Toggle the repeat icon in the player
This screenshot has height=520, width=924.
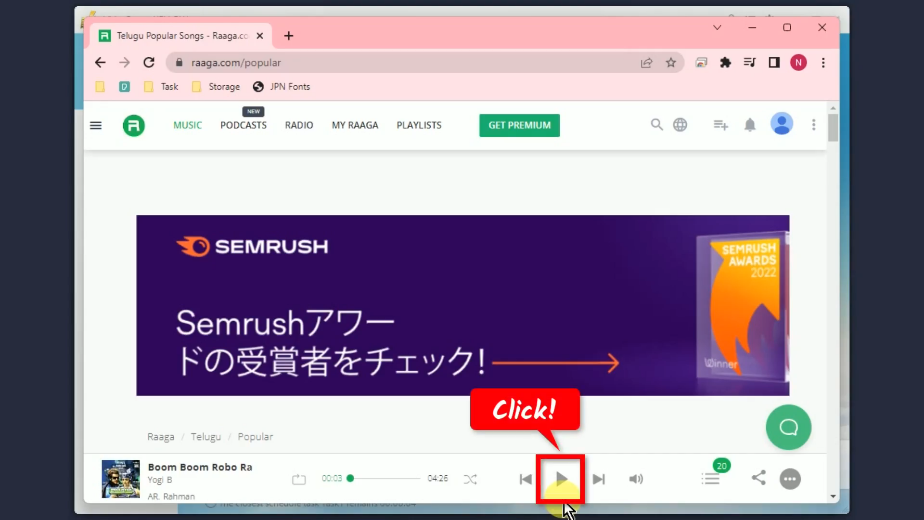pyautogui.click(x=299, y=479)
